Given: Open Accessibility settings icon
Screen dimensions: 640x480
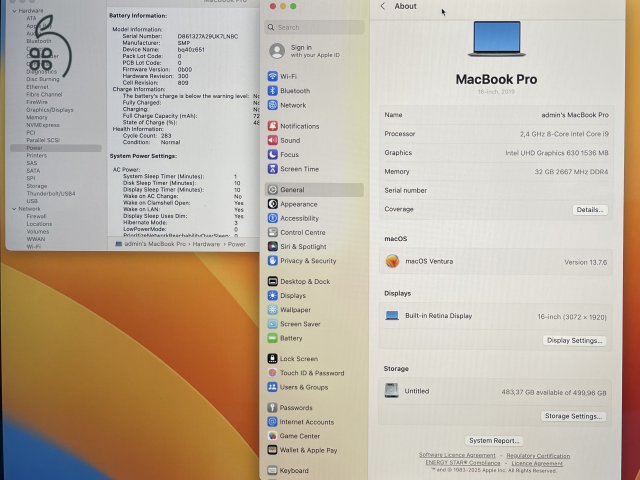Looking at the screenshot, I should (273, 218).
